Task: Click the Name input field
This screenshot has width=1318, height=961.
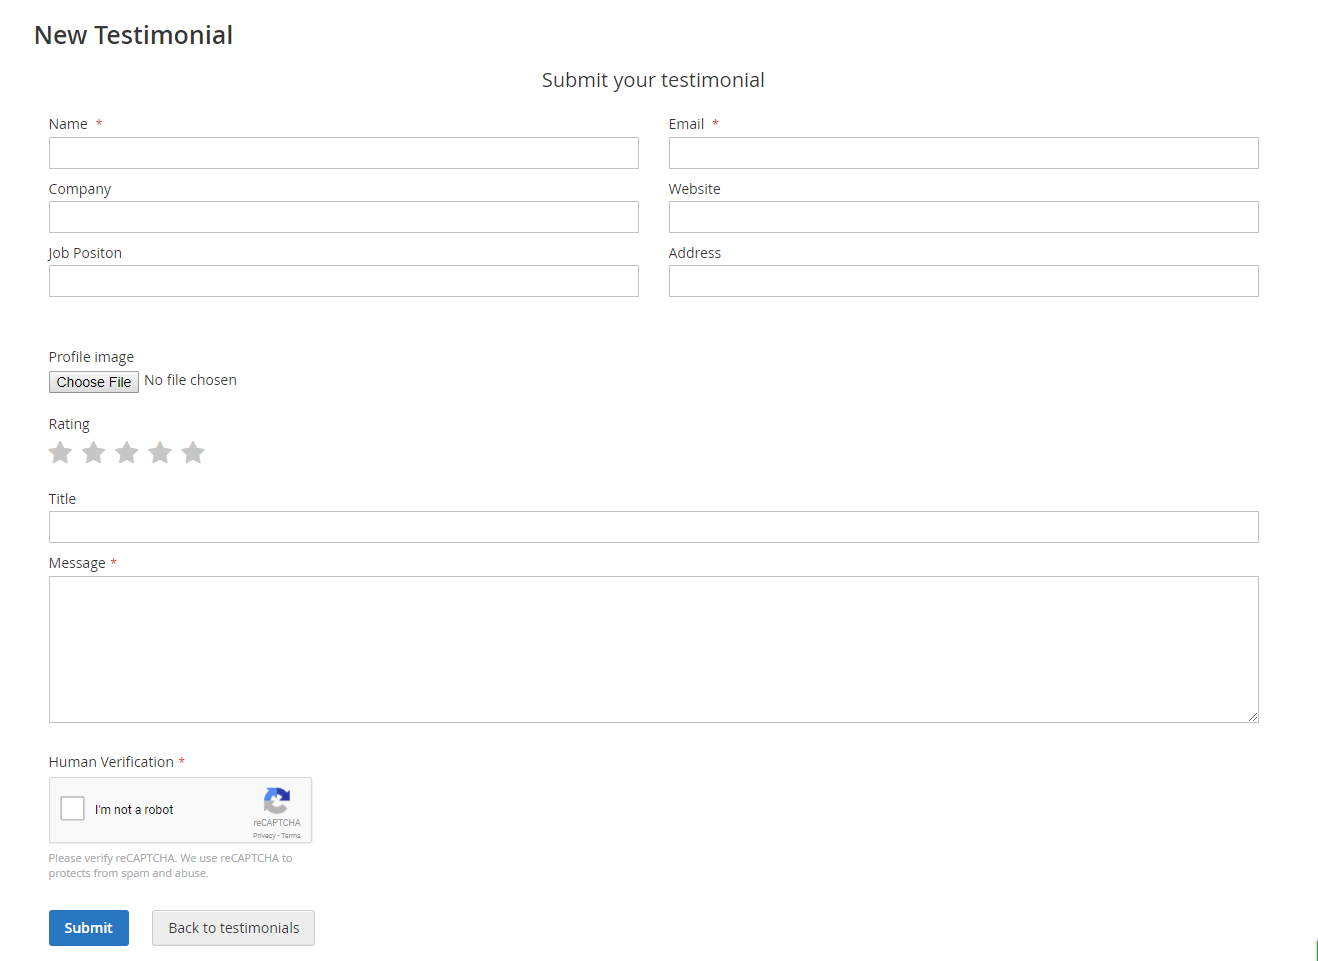Action: [343, 153]
